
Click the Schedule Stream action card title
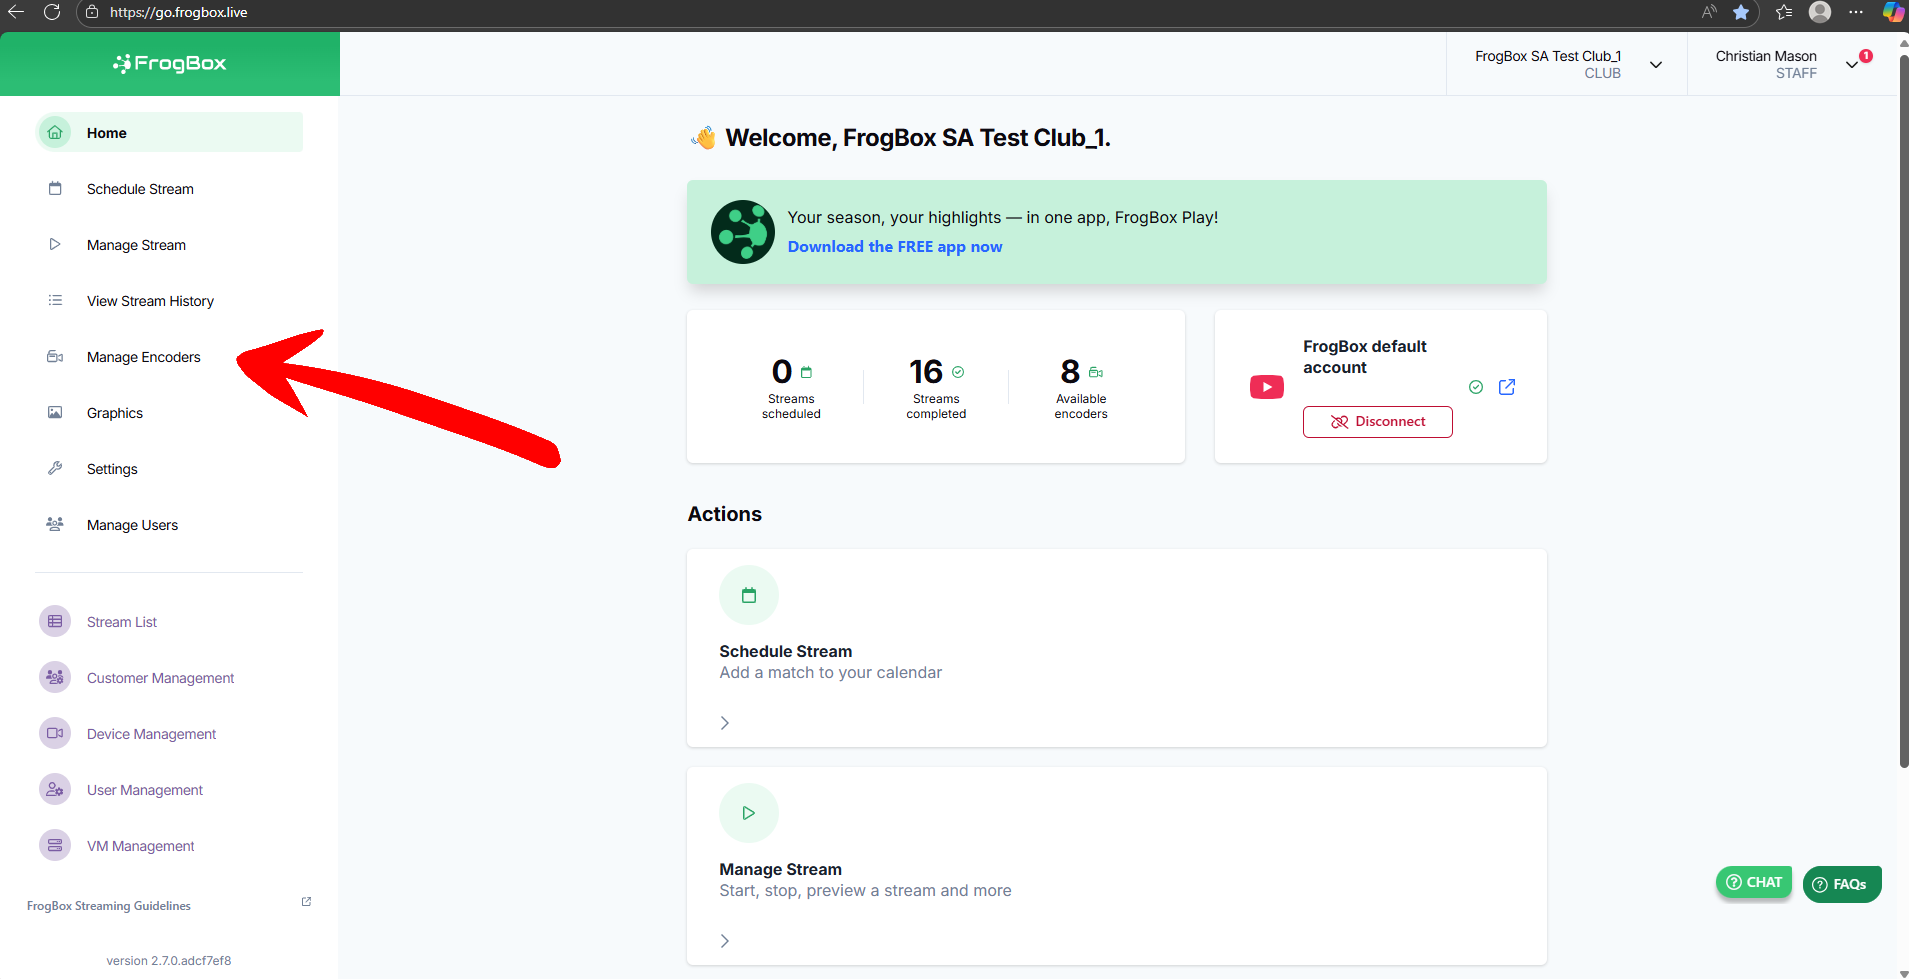tap(786, 651)
